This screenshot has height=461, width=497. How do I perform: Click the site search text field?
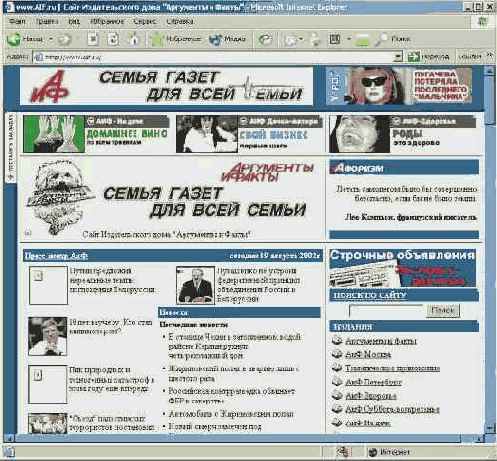click(386, 310)
